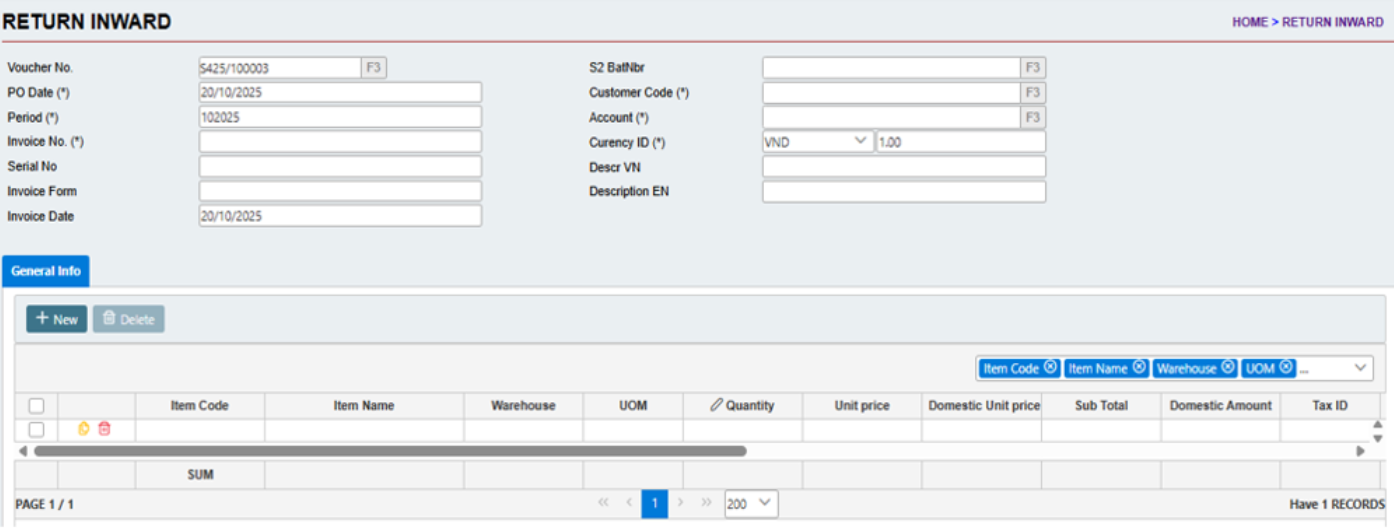Viewport: 1394px width, 531px height.
Task: Click into the Invoice No. input field
Action: point(340,142)
